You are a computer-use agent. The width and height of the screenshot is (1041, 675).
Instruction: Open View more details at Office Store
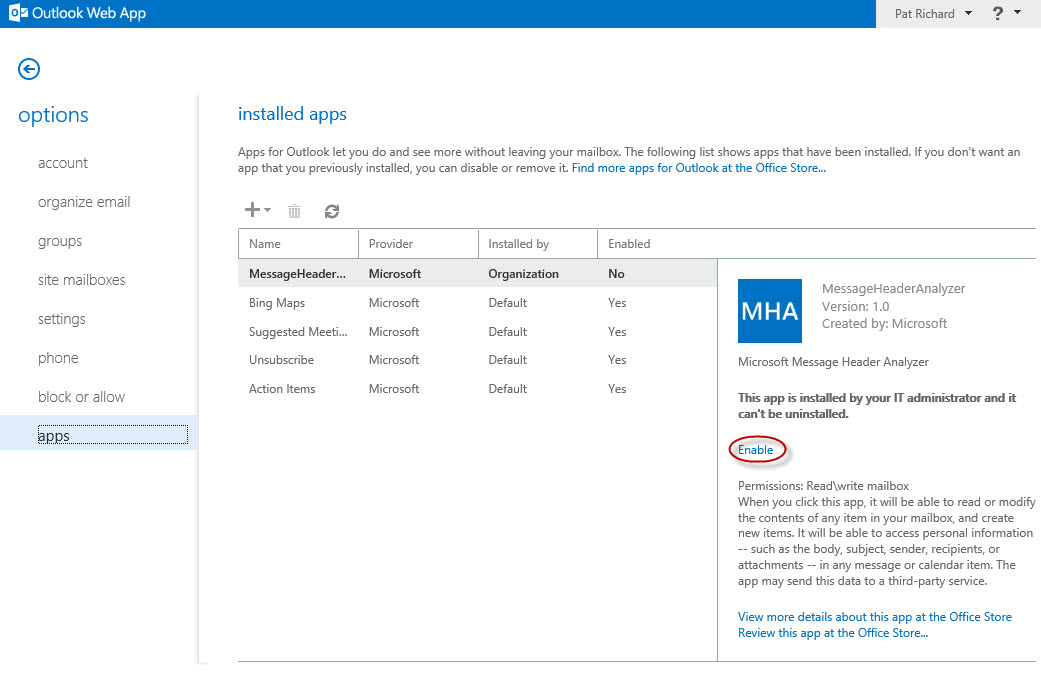874,617
